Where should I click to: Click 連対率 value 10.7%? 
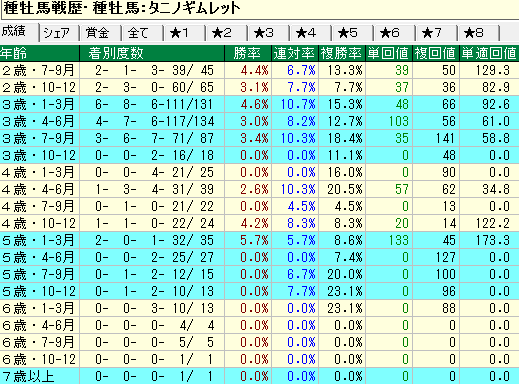[298, 104]
